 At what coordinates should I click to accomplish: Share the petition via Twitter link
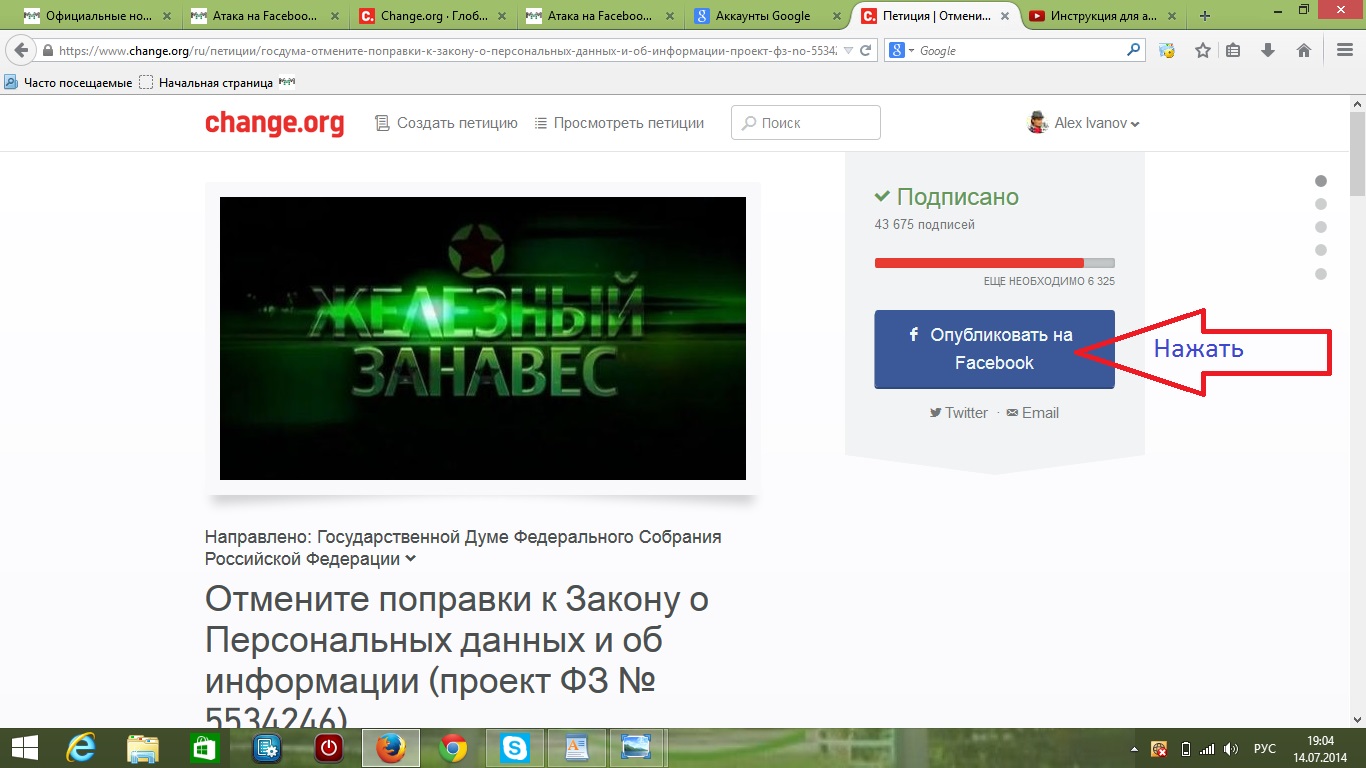(958, 413)
